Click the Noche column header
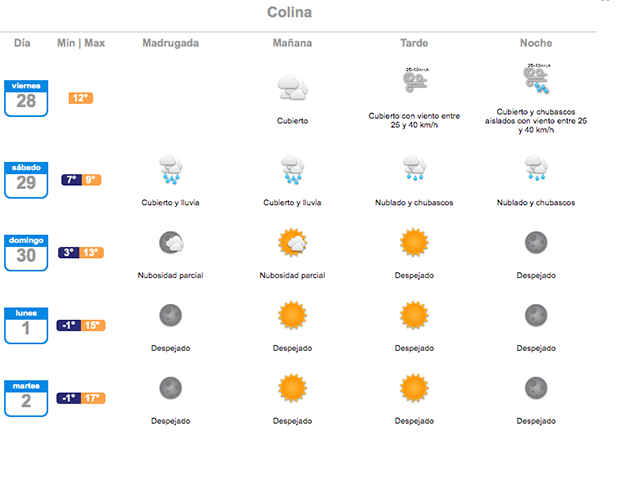The image size is (619, 480). (536, 43)
